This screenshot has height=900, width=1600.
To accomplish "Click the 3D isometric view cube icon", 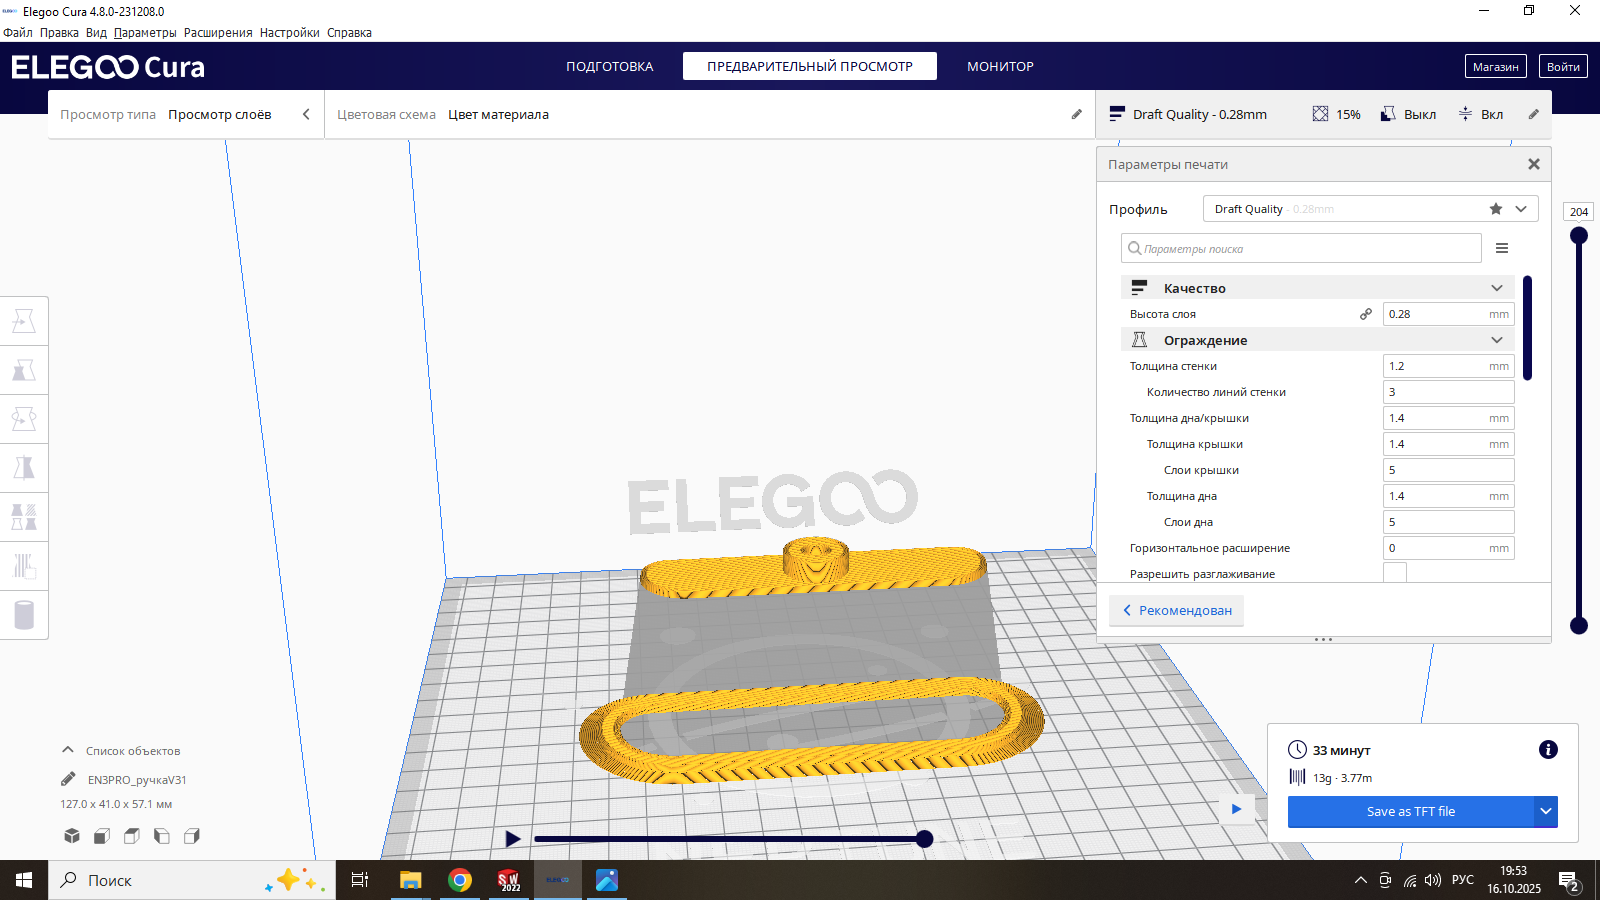I will 72,836.
